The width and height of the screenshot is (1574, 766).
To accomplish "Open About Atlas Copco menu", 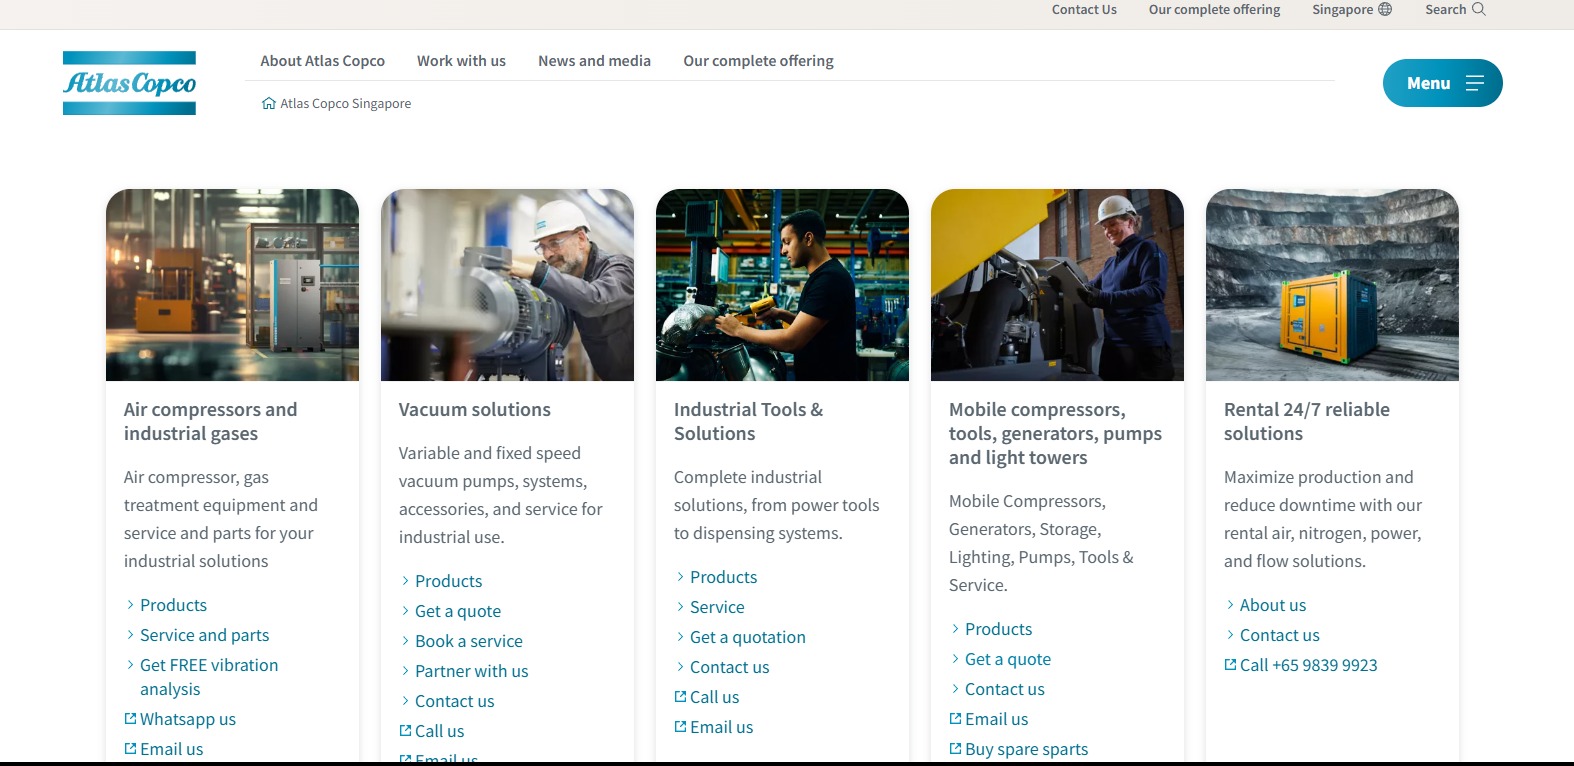I will [x=322, y=61].
